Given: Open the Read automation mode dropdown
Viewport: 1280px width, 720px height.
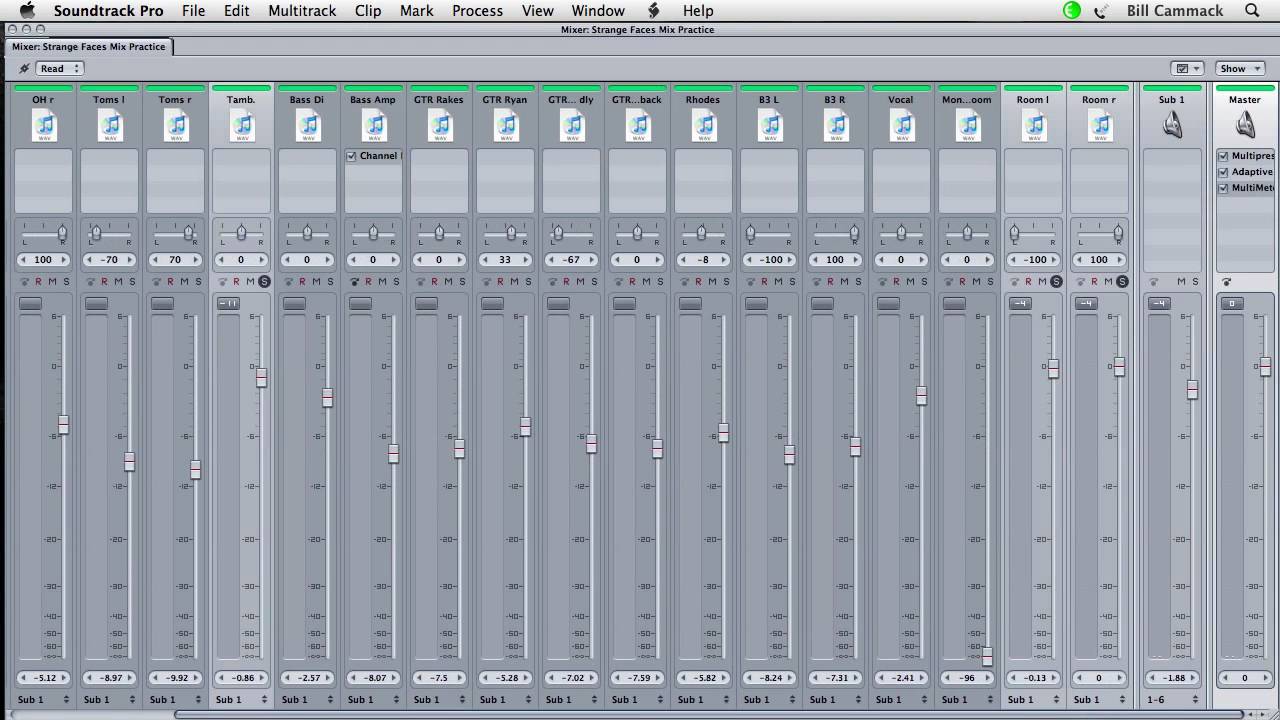Looking at the screenshot, I should click(x=60, y=69).
